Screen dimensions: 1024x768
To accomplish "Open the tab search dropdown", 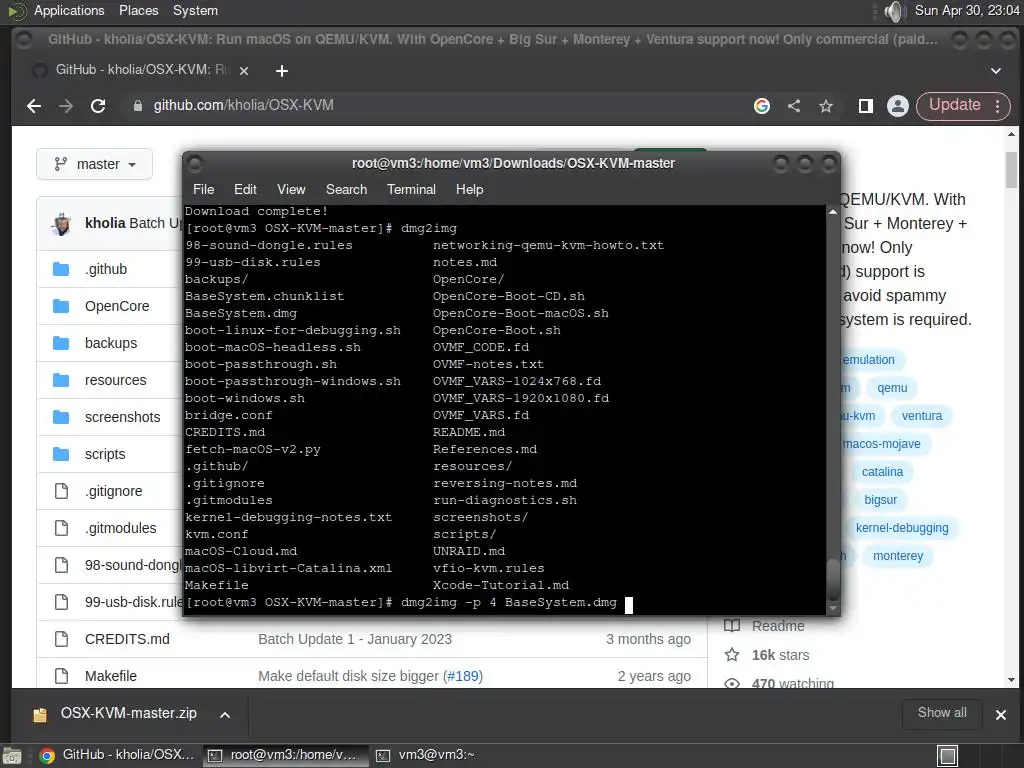I will point(996,71).
